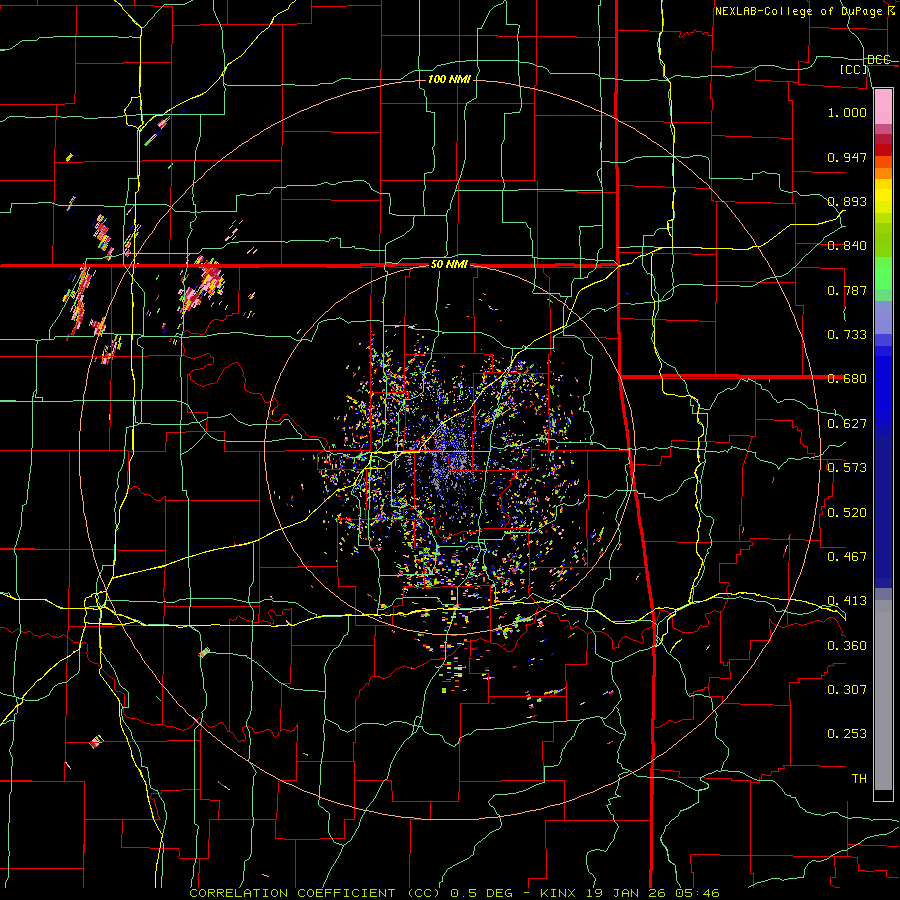Viewport: 900px width, 900px height.
Task: Click the 0.840 scale value
Action: [847, 246]
